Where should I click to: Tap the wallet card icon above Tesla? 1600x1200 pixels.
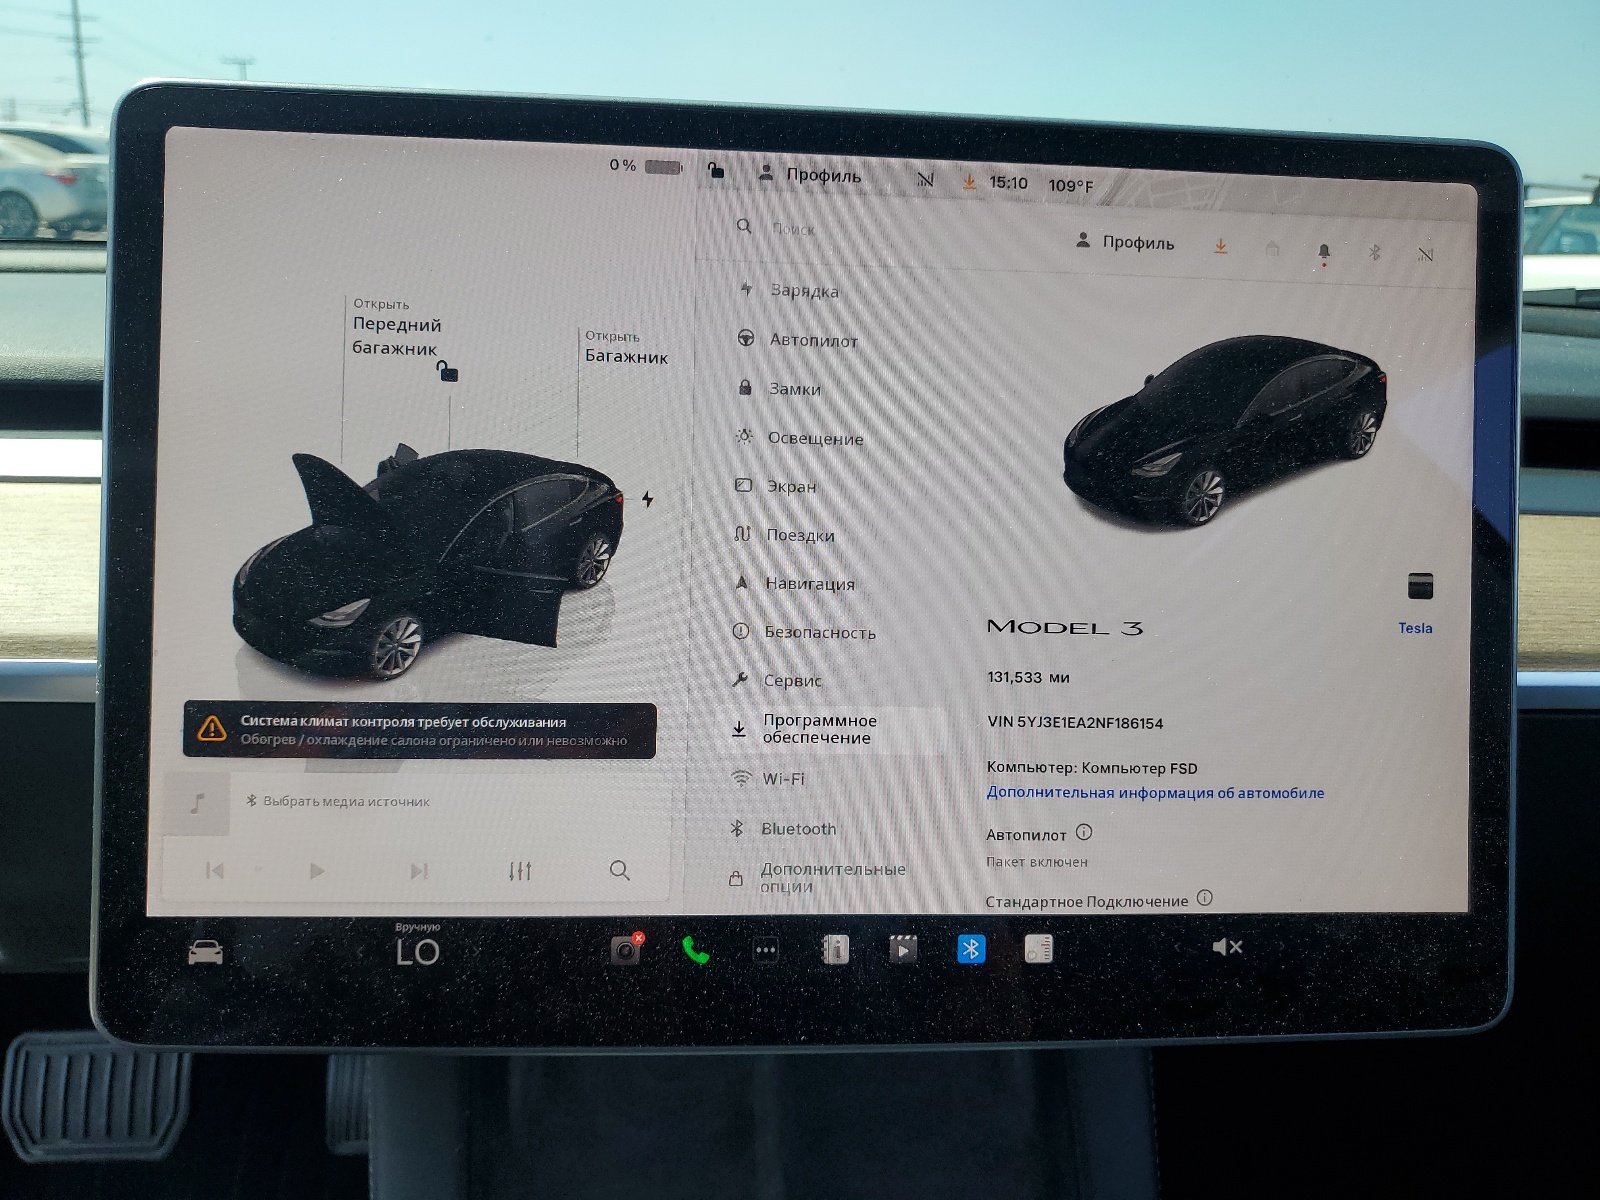point(1420,586)
